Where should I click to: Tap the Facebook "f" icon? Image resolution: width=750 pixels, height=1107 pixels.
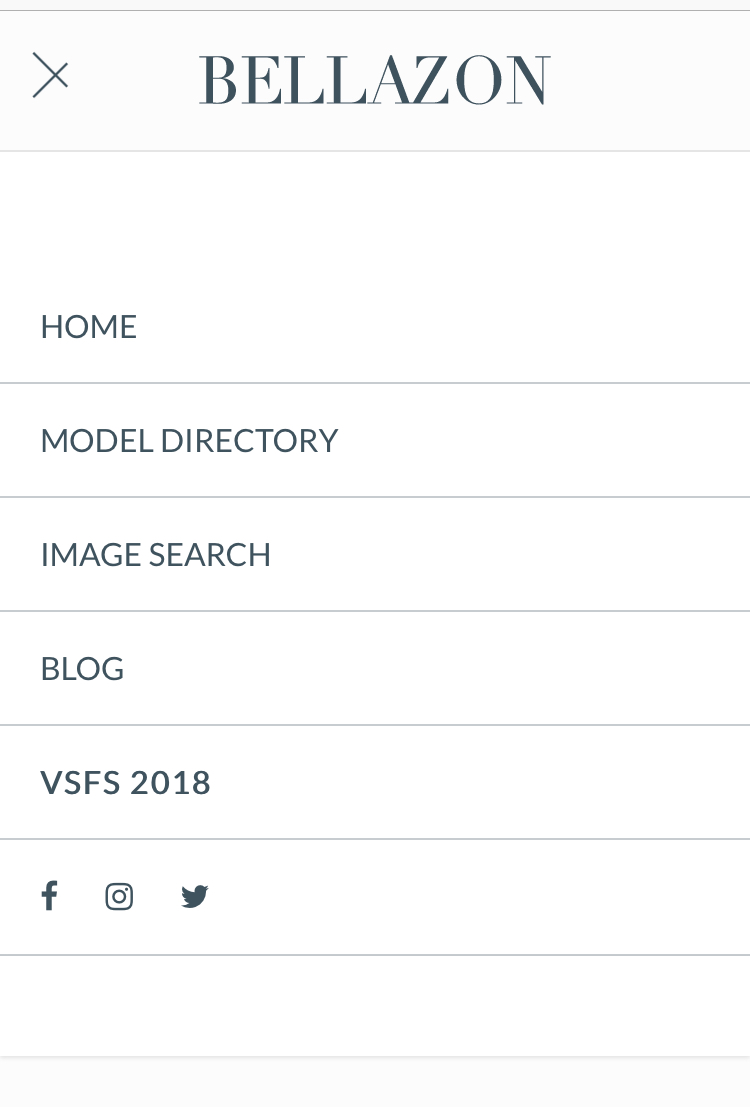click(x=49, y=896)
